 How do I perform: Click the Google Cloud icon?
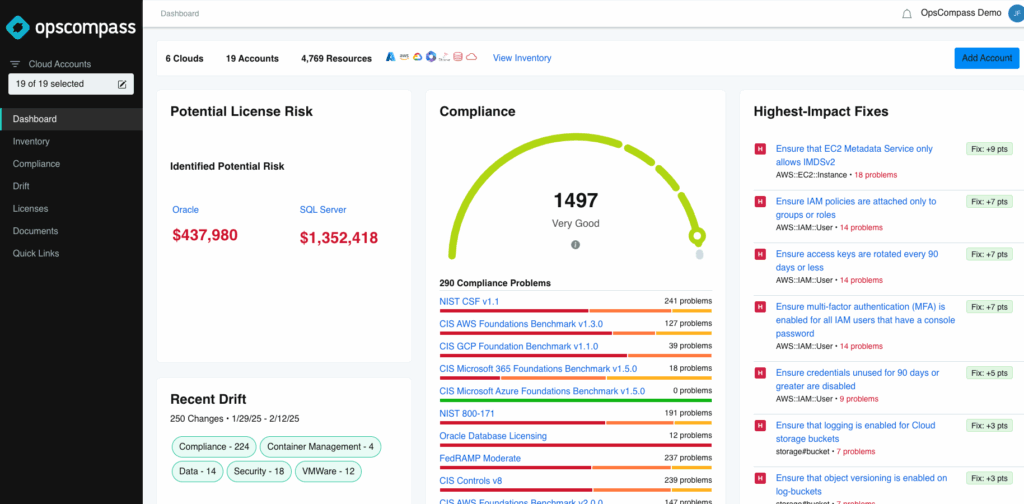pyautogui.click(x=417, y=57)
